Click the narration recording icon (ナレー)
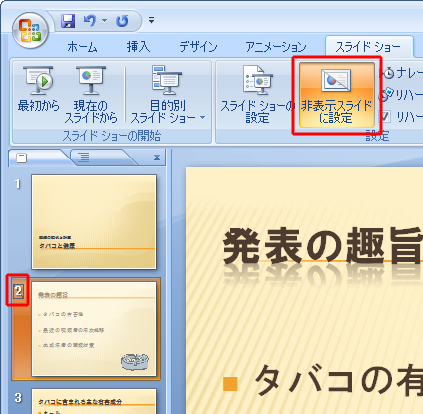This screenshot has height=414, width=423. click(x=389, y=73)
